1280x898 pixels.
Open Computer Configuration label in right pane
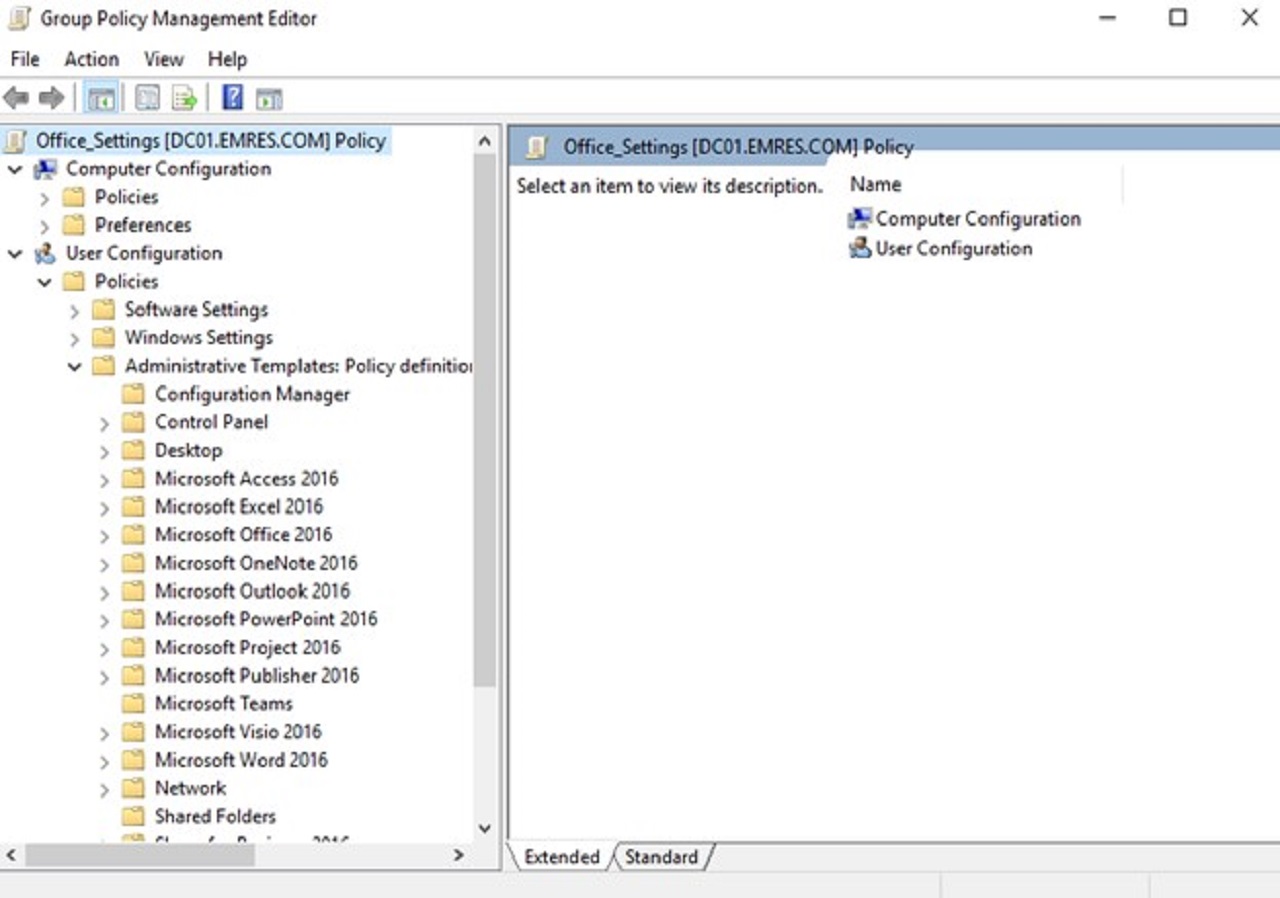click(x=978, y=219)
